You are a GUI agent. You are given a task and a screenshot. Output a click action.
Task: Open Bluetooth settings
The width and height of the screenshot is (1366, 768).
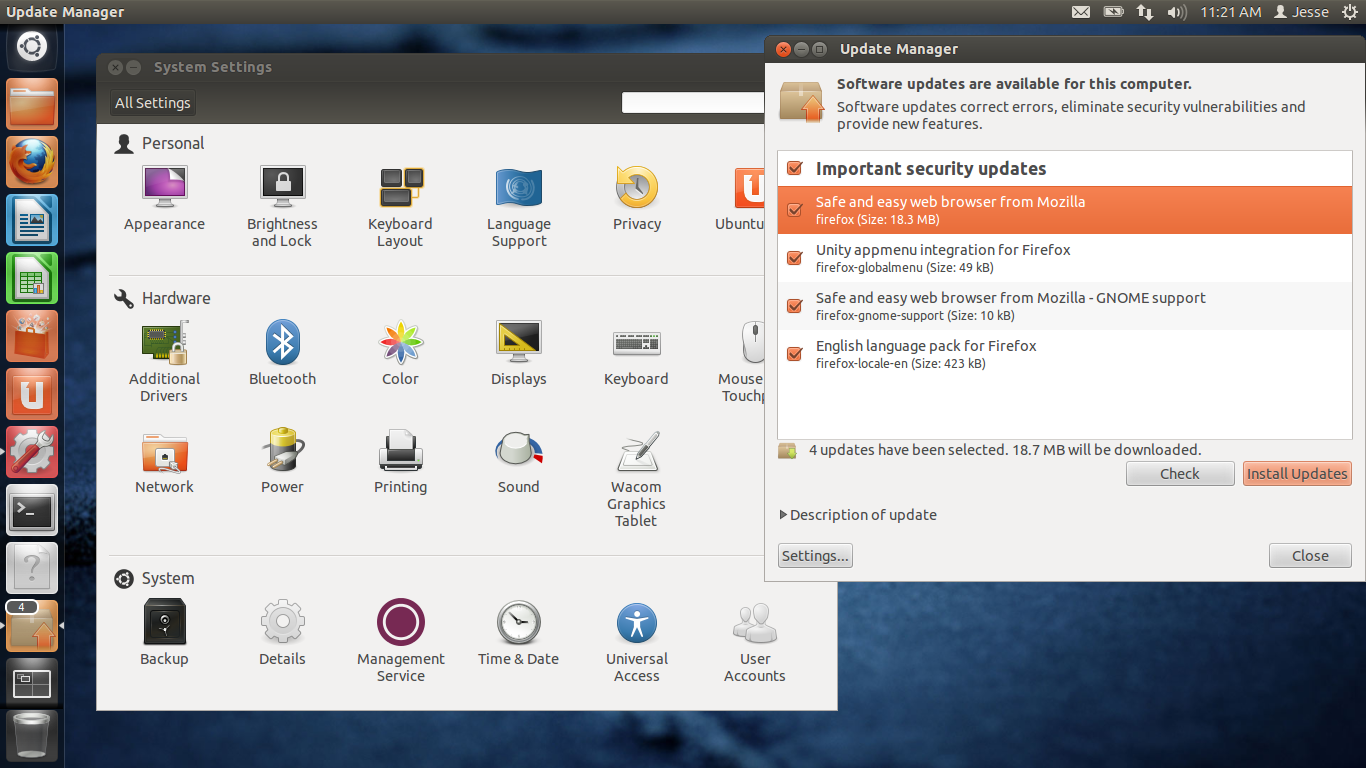click(x=282, y=353)
